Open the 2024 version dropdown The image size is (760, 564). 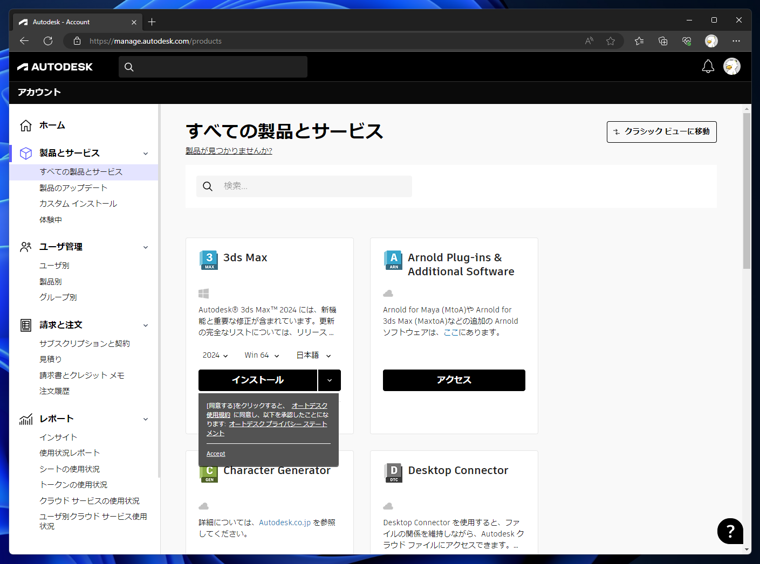click(x=215, y=355)
